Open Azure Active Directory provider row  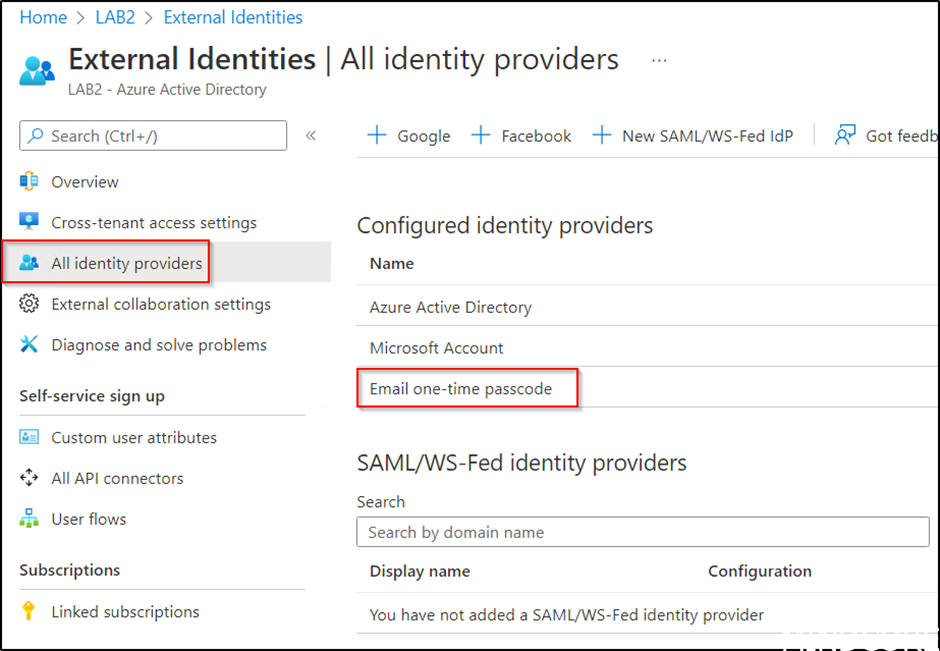point(647,307)
